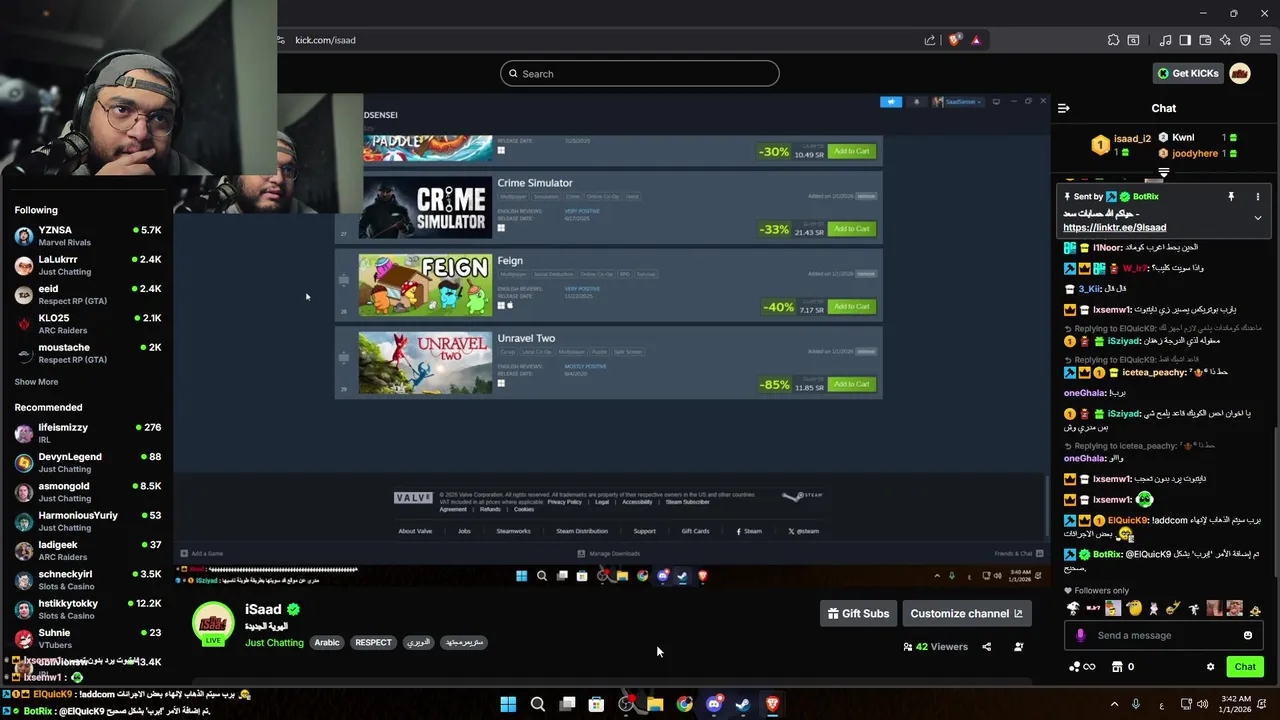Click the Get KICKs button
This screenshot has height=720, width=1280.
(x=1188, y=73)
